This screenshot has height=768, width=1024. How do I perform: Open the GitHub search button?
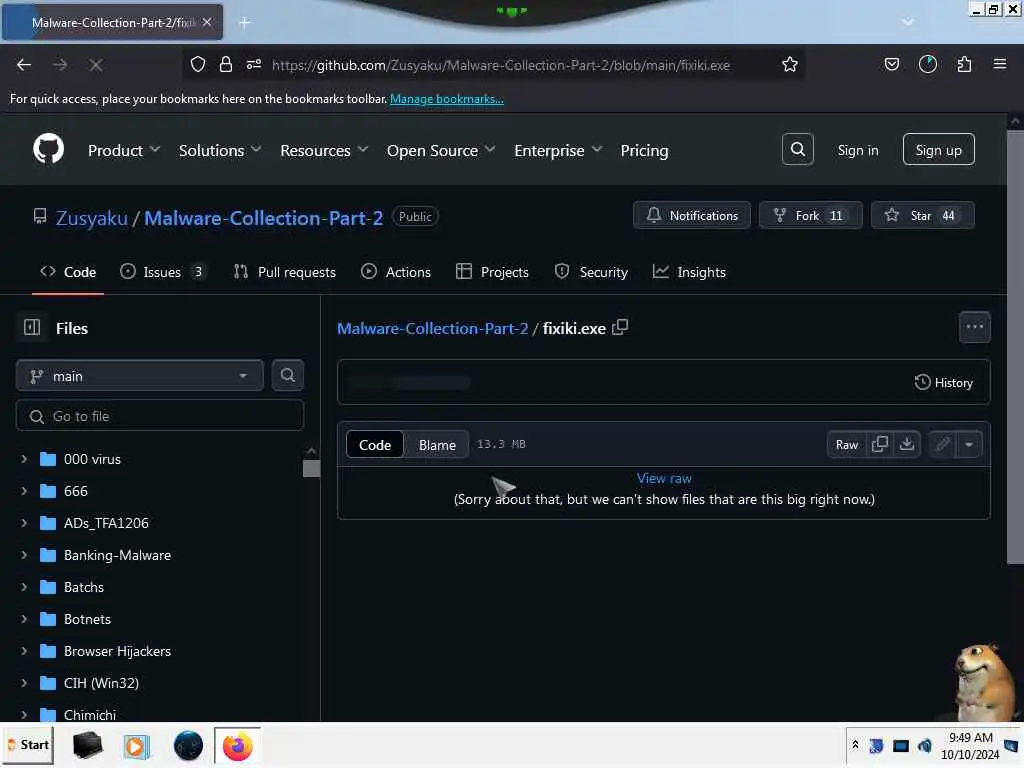(797, 150)
